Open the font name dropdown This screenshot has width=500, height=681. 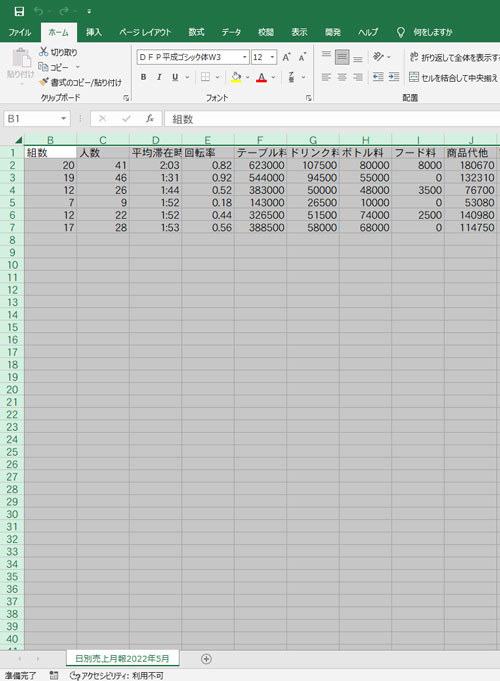(x=245, y=57)
